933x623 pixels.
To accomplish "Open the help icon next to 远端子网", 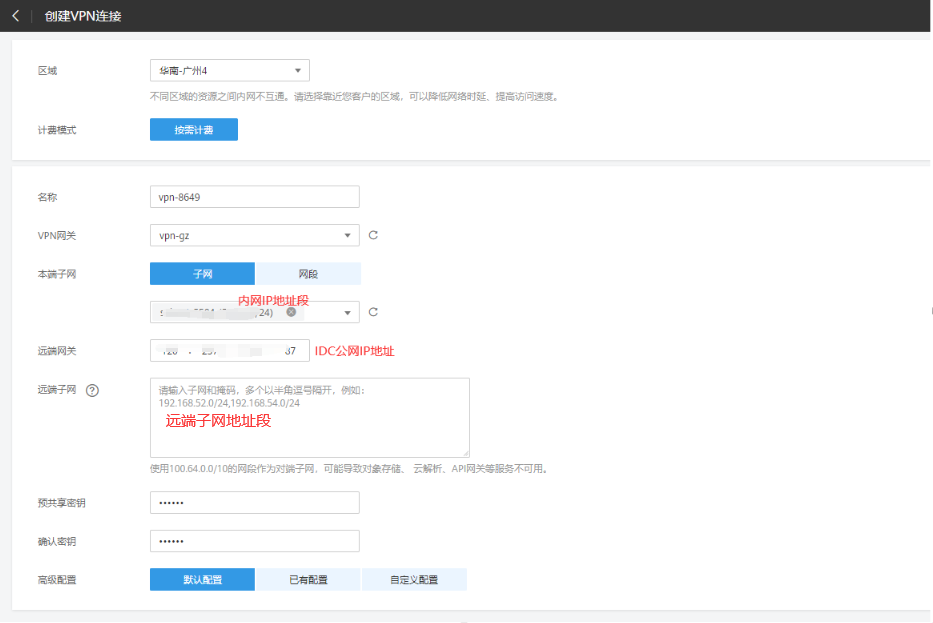I will [x=93, y=390].
